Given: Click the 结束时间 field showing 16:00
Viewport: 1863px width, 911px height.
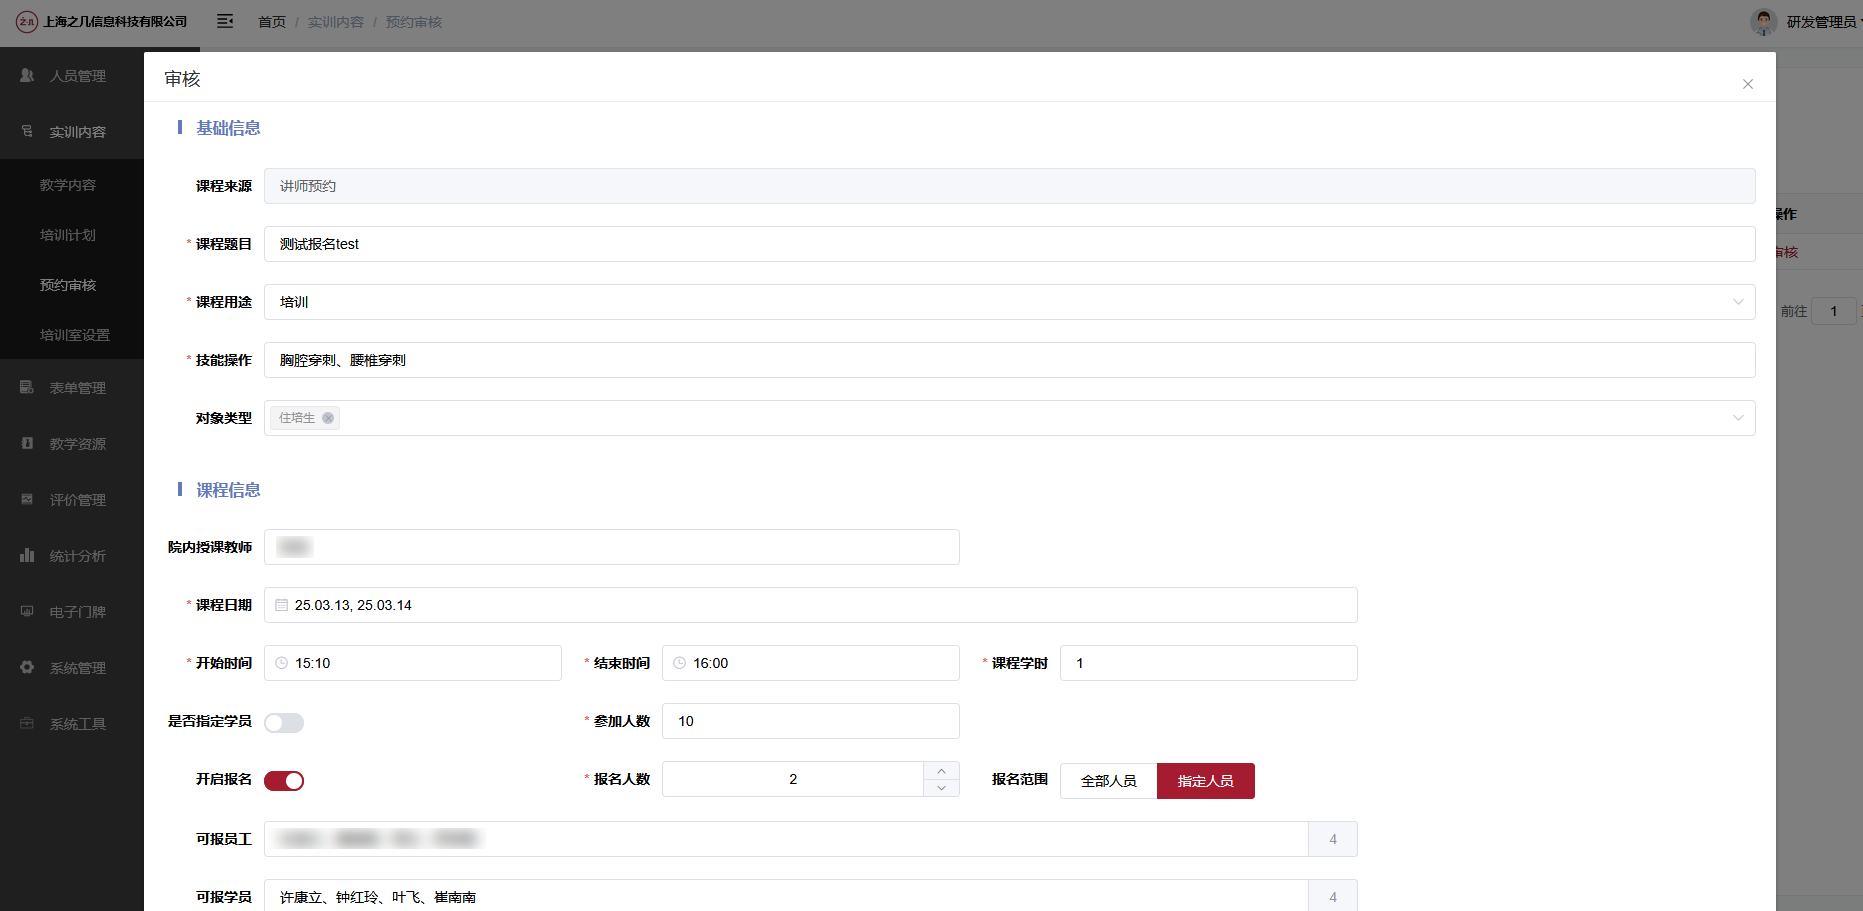Looking at the screenshot, I should 810,663.
